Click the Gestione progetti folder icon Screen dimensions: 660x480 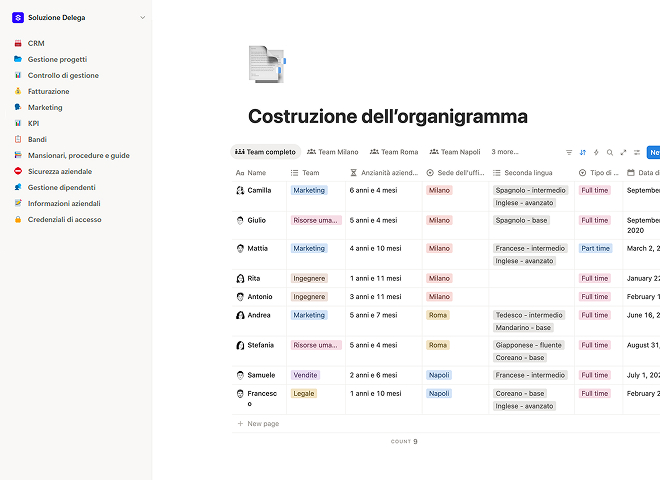point(18,59)
